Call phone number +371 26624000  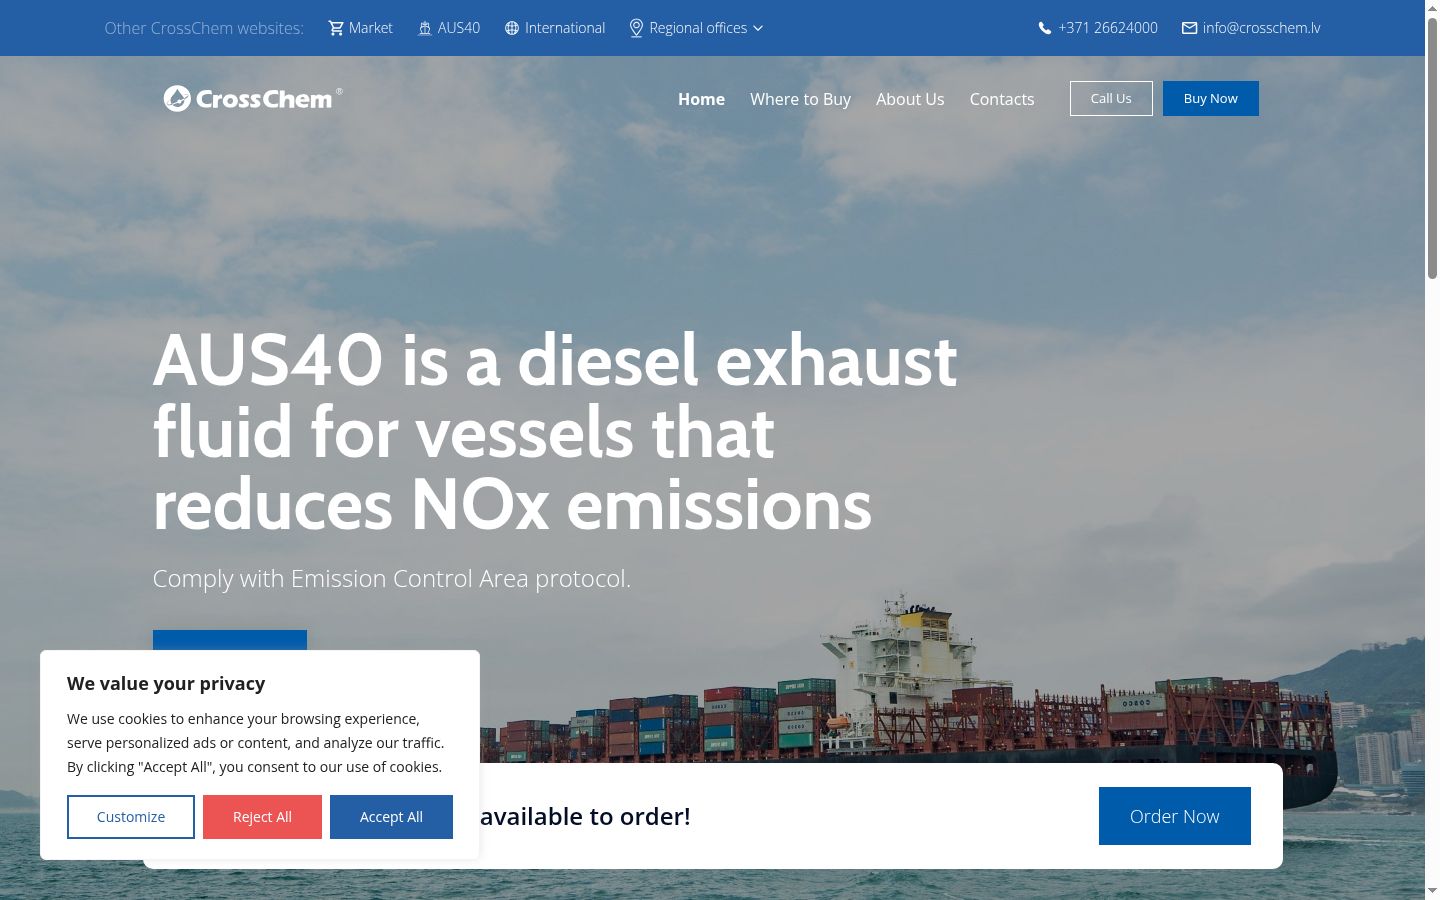pyautogui.click(x=1098, y=28)
